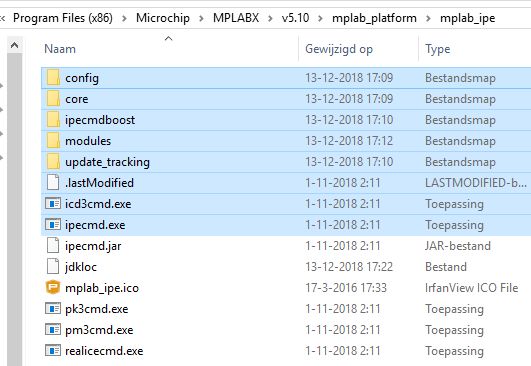This screenshot has height=366, width=531.
Task: Click the realicecmd.exe application icon
Action: coord(53,350)
